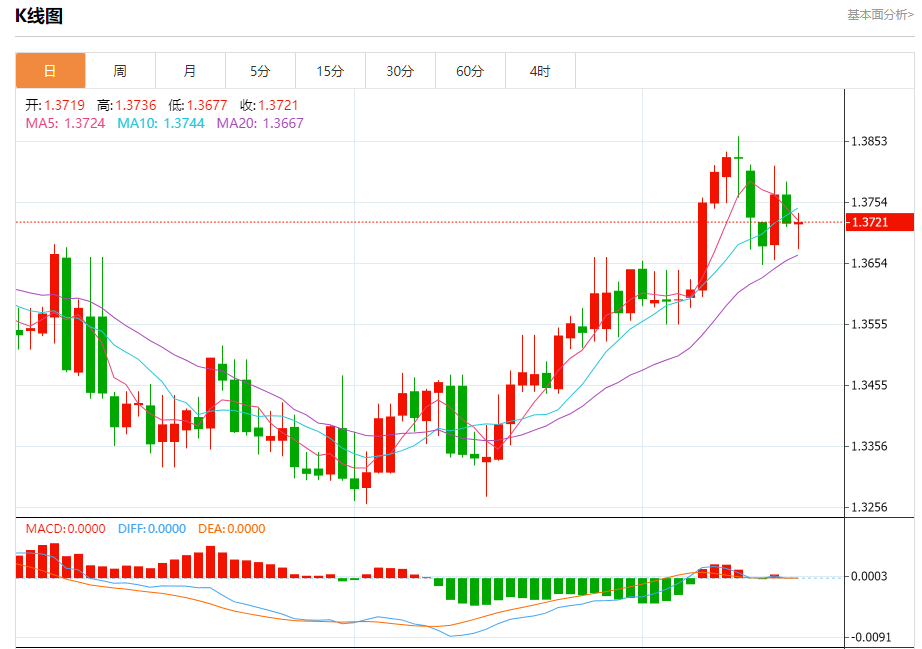The height and width of the screenshot is (649, 922).
Task: Open the 30分 timeframe tab
Action: [x=400, y=71]
